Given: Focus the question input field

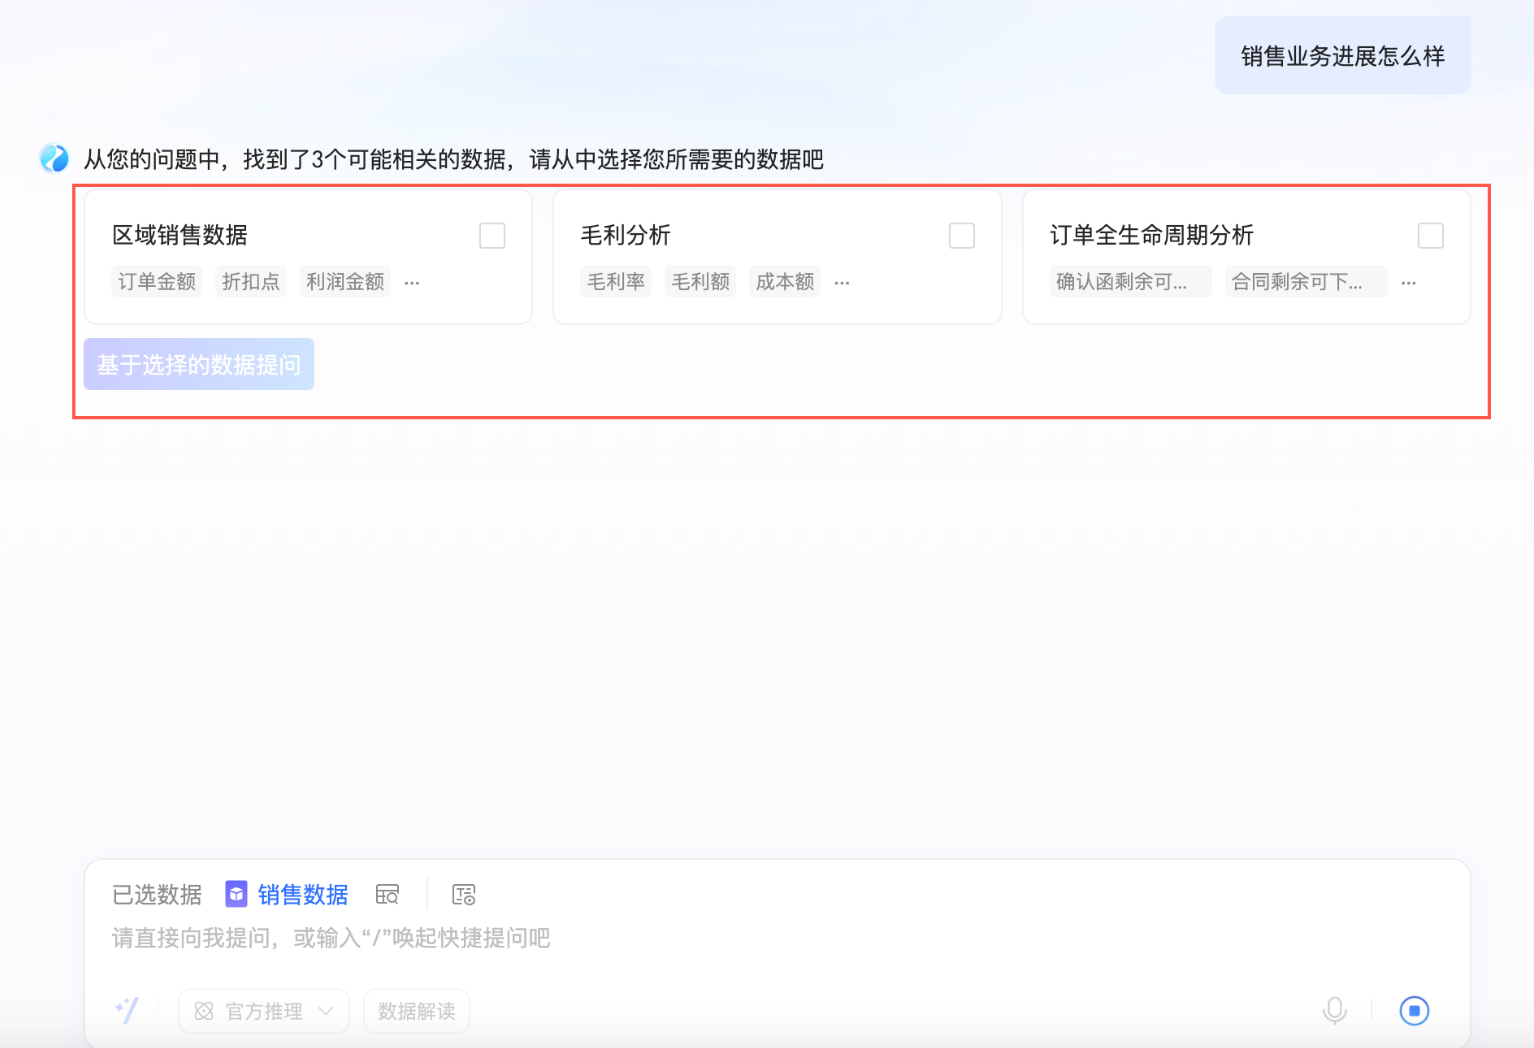Looking at the screenshot, I should pos(776,938).
